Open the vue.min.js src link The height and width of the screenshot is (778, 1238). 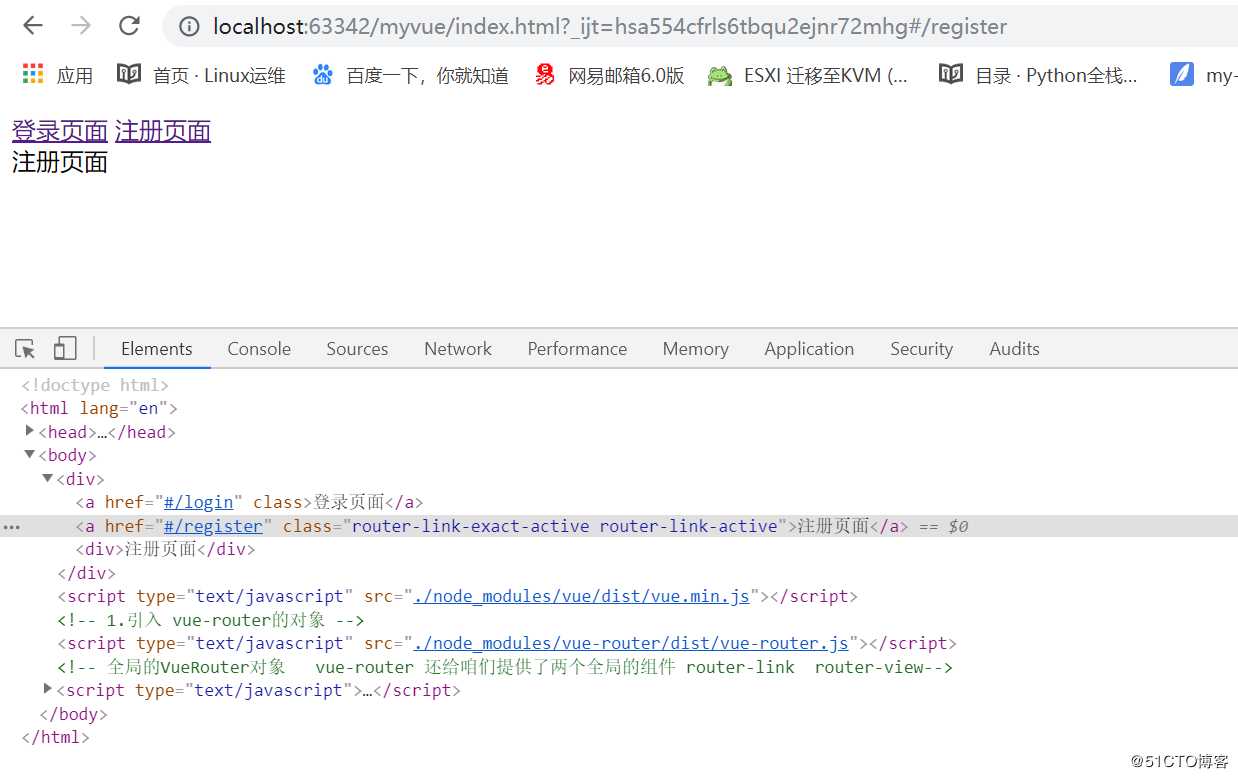[581, 596]
